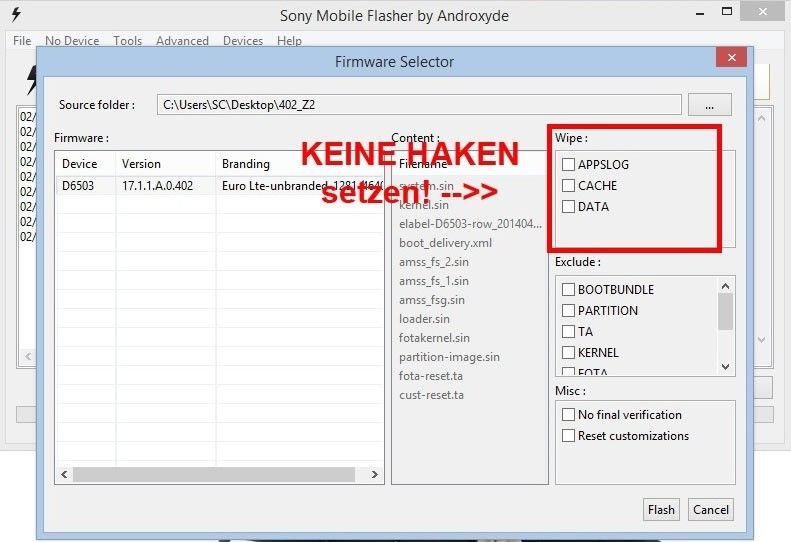The image size is (791, 542).
Task: Select the D6503 firmware row
Action: 220,186
